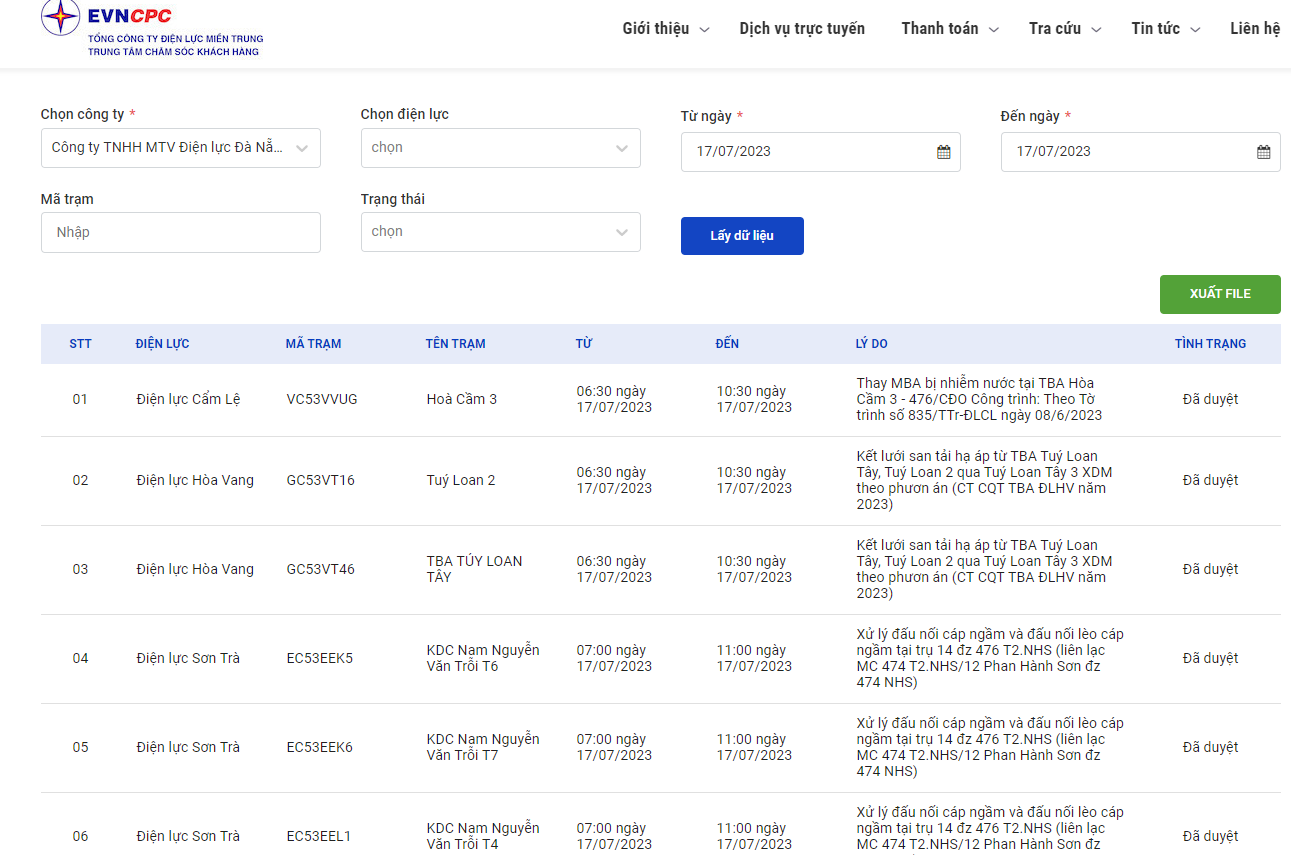Focus the Mã trạm input field
1291x855 pixels.
click(x=181, y=232)
